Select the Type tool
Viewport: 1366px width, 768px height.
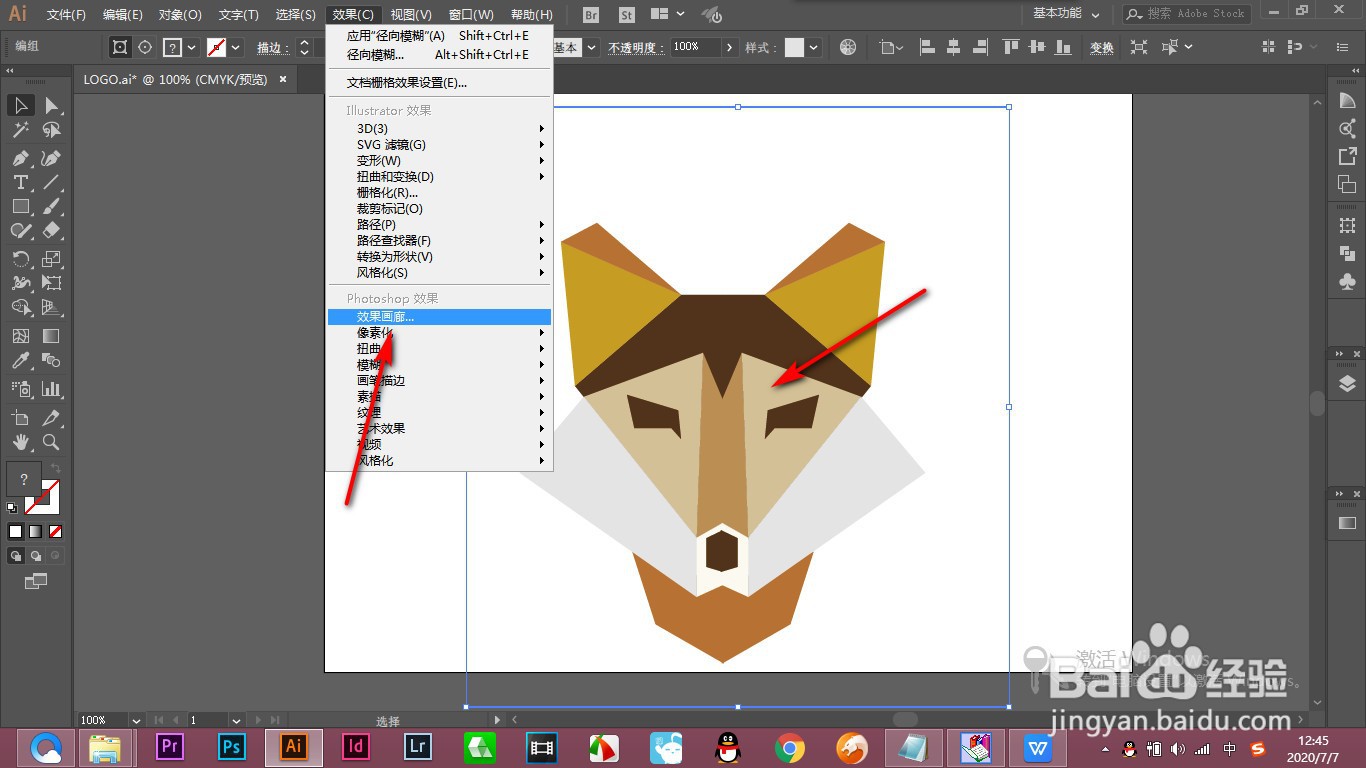[21, 182]
